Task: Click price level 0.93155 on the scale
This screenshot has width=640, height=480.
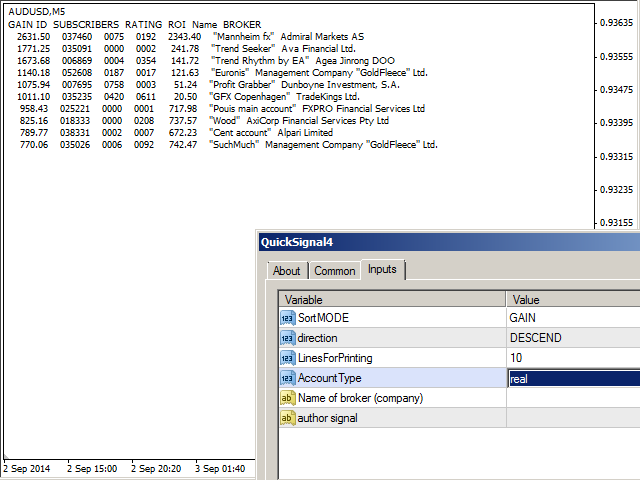Action: pos(616,223)
